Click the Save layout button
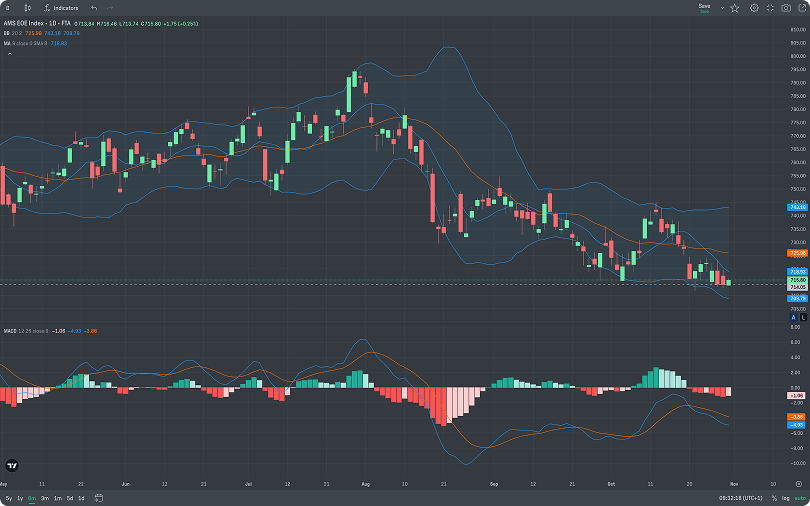This screenshot has height=506, width=810. [704, 7]
